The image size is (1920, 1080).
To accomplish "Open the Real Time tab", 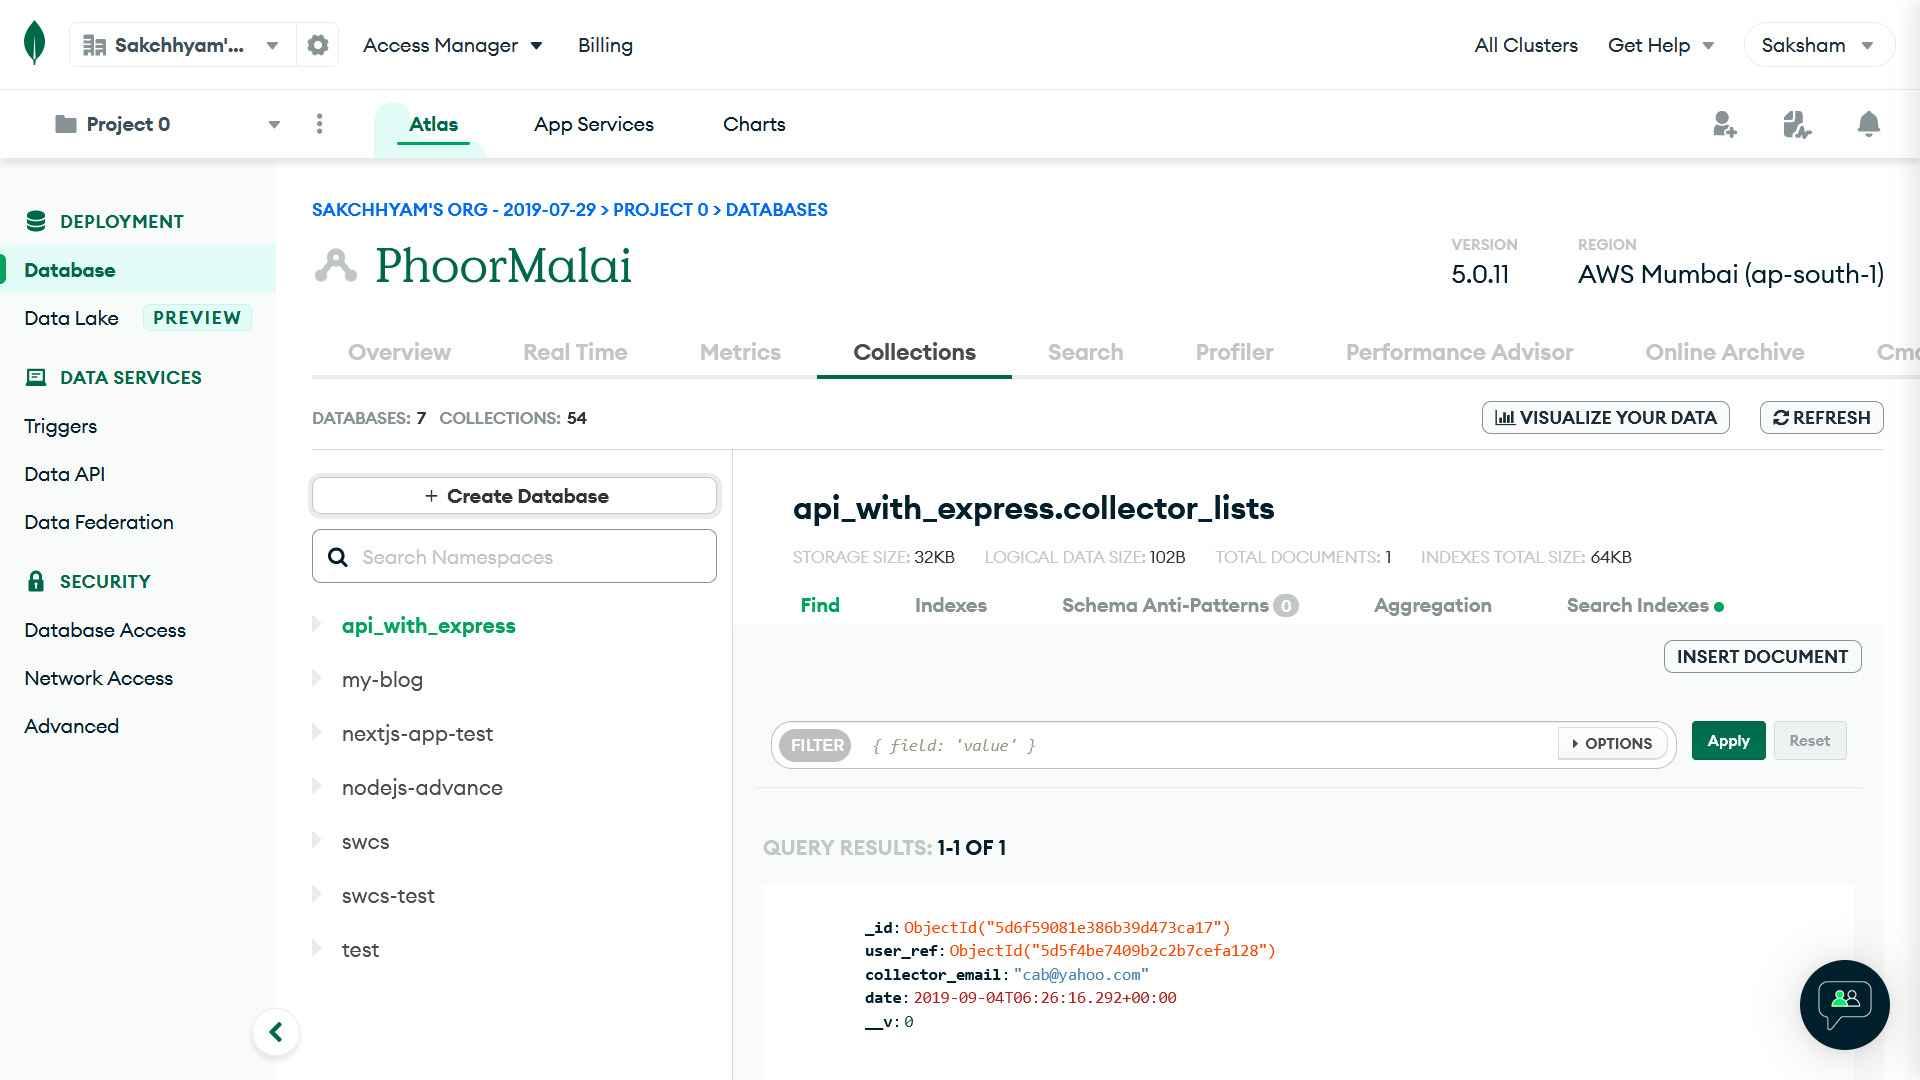I will [x=575, y=352].
